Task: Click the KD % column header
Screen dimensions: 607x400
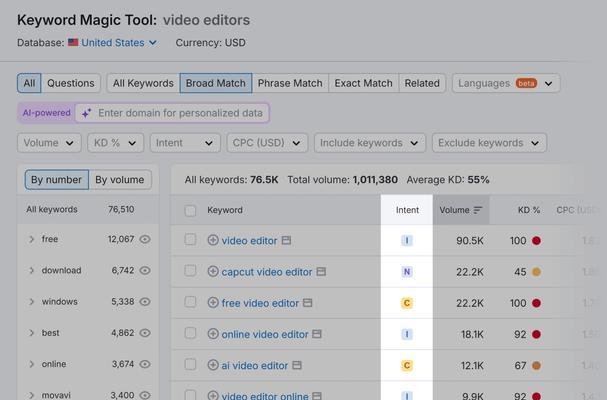Action: pyautogui.click(x=529, y=210)
